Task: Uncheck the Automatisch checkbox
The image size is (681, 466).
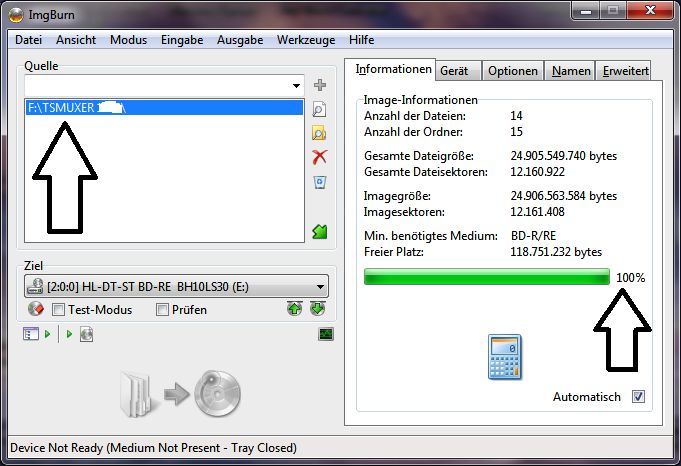Action: click(638, 397)
